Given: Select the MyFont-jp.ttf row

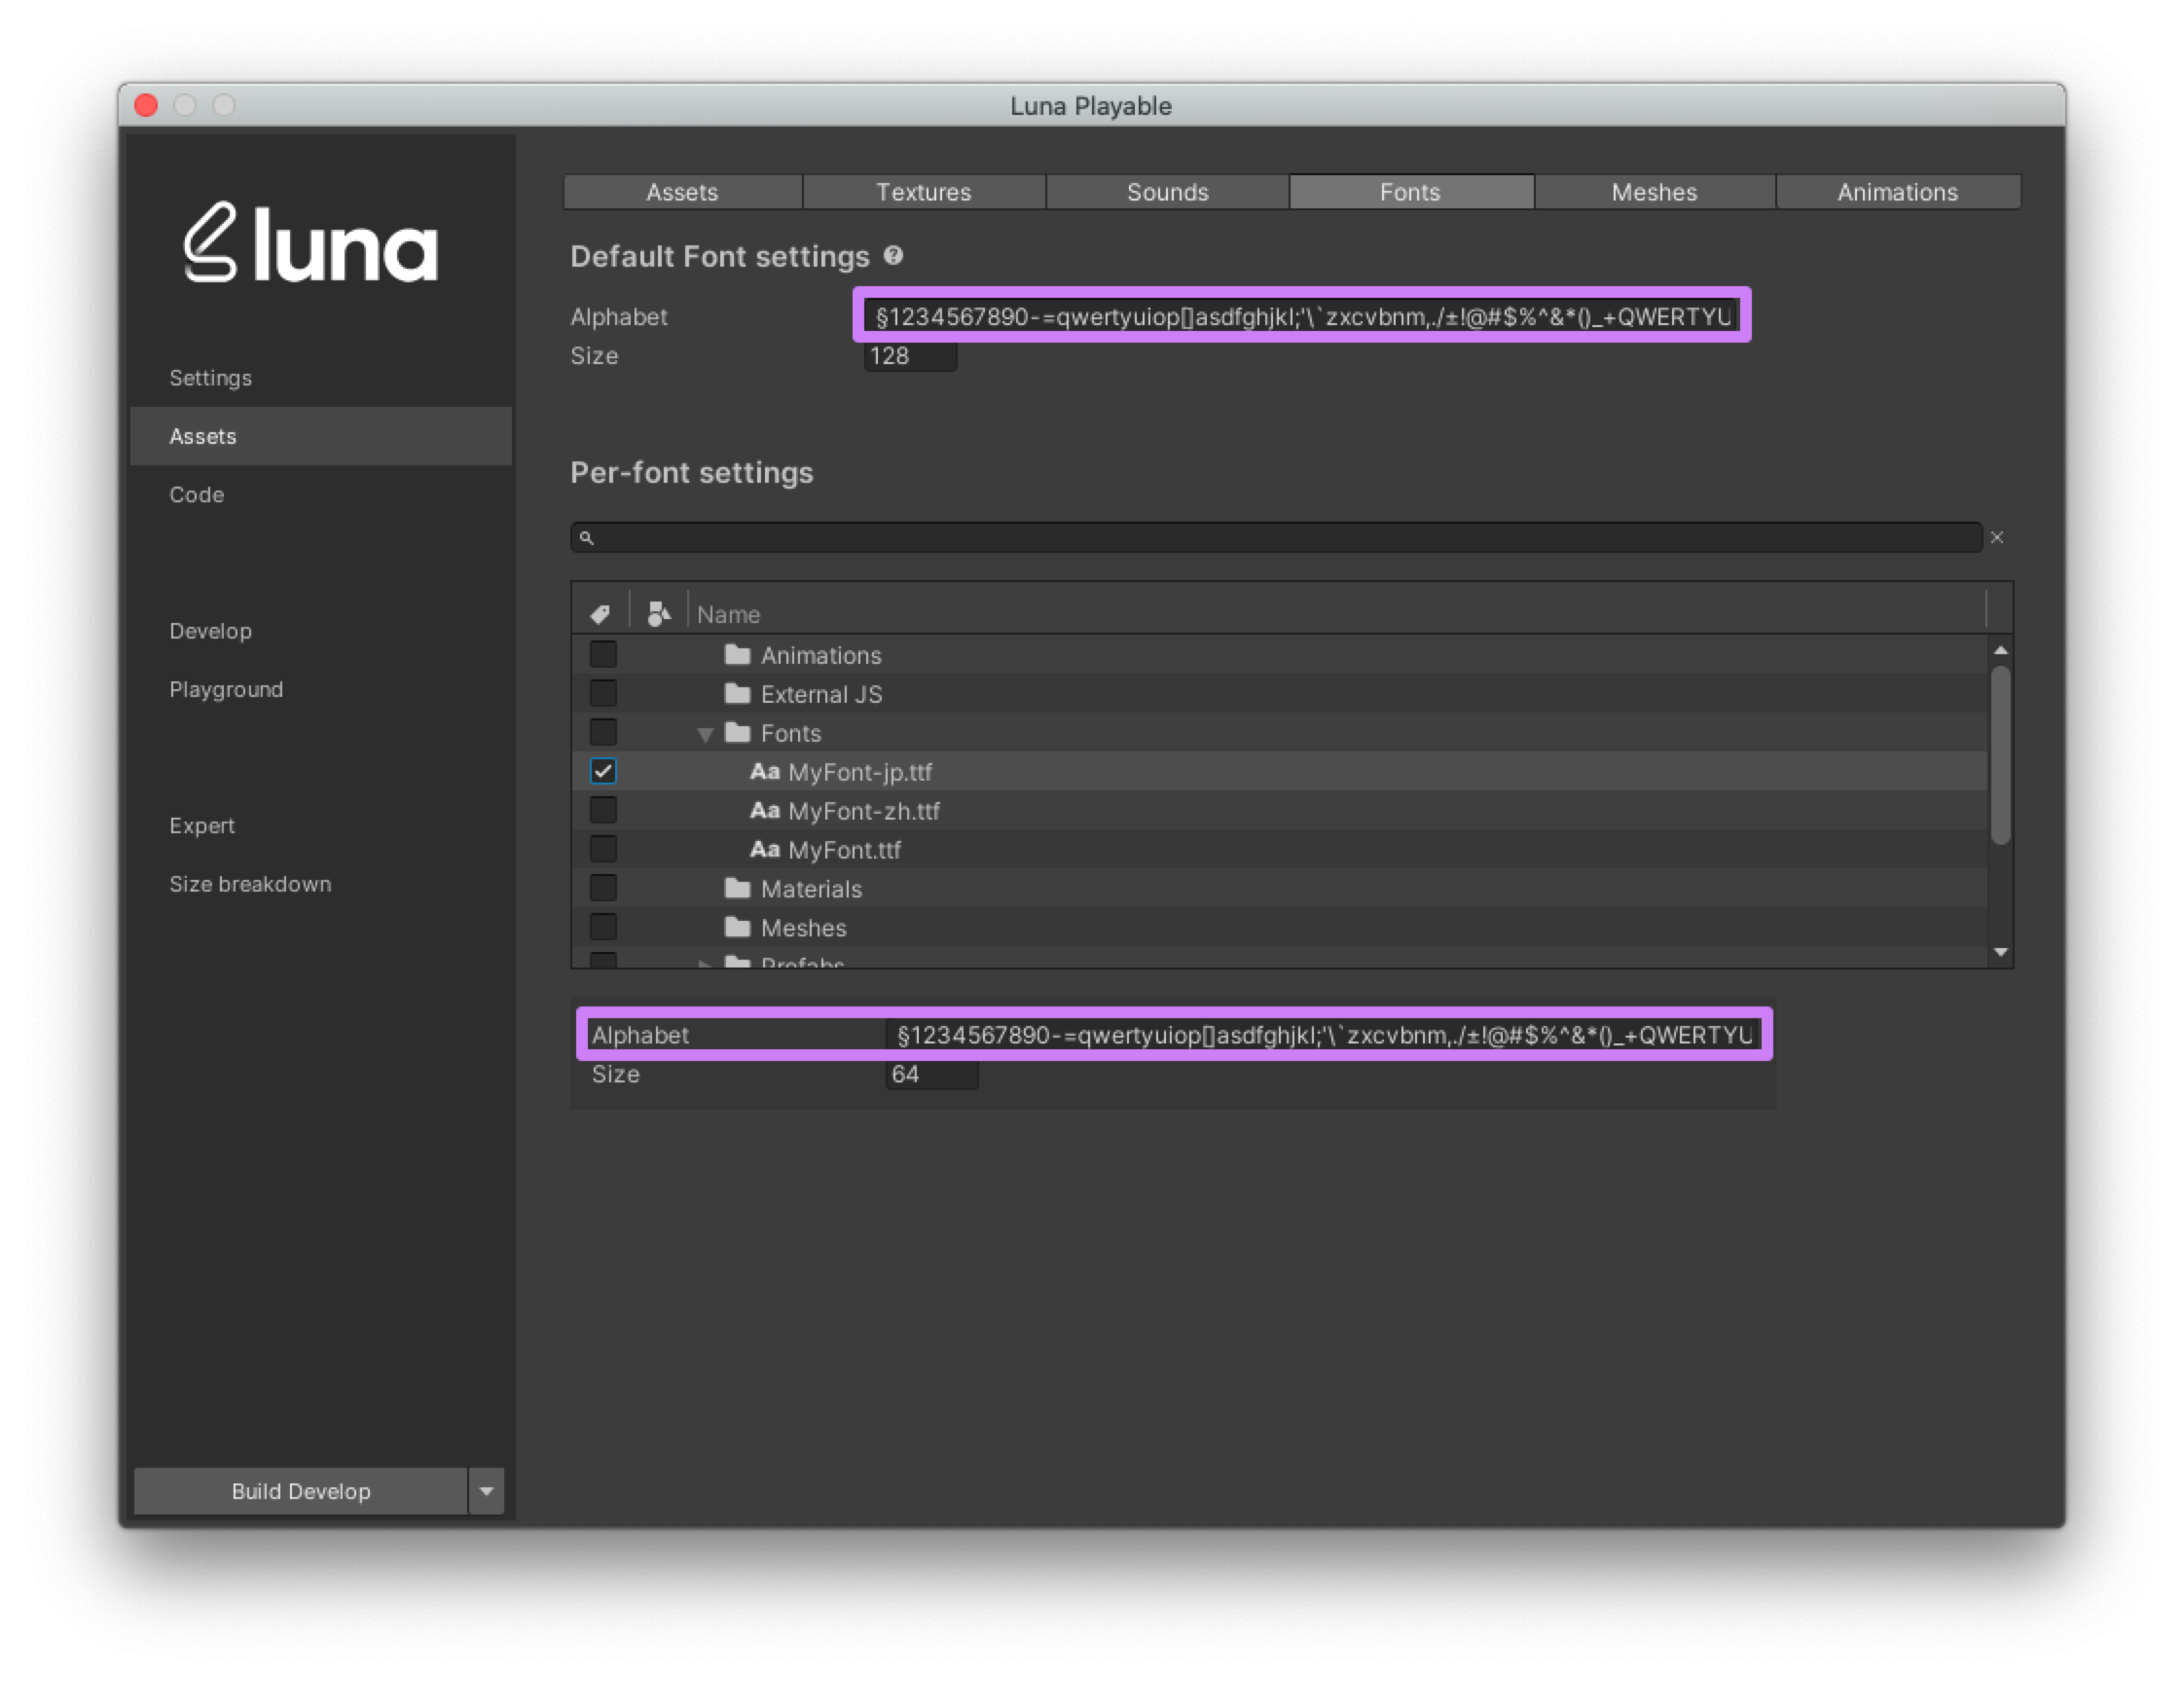Looking at the screenshot, I should (1279, 771).
